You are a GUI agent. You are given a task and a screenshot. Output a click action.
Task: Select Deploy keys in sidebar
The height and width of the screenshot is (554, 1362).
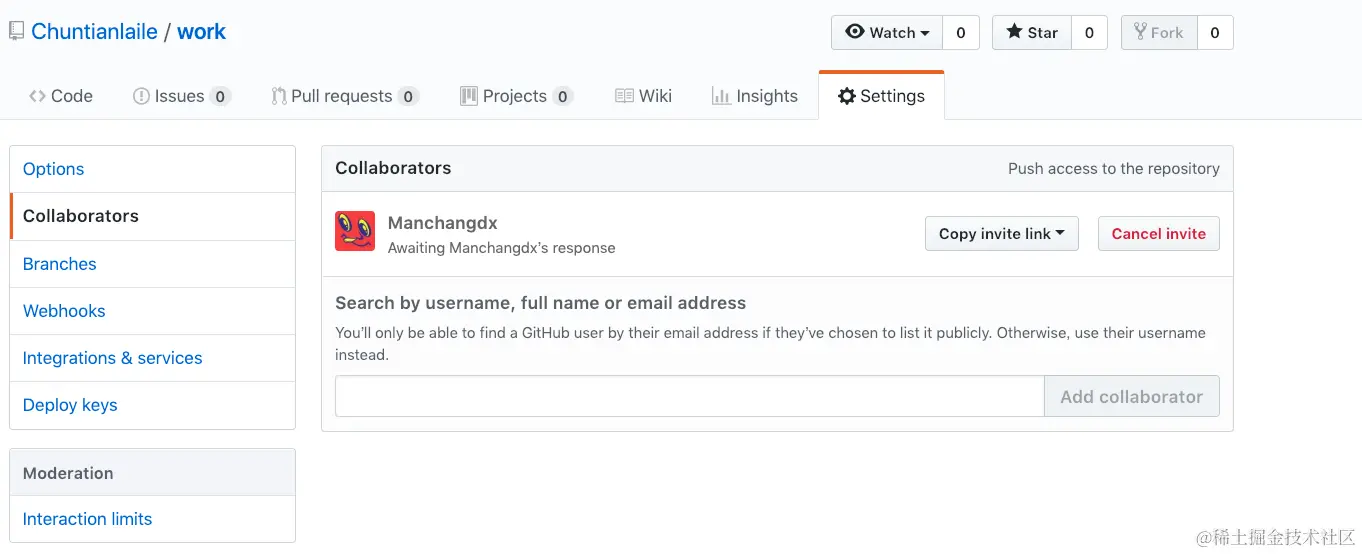click(x=70, y=405)
